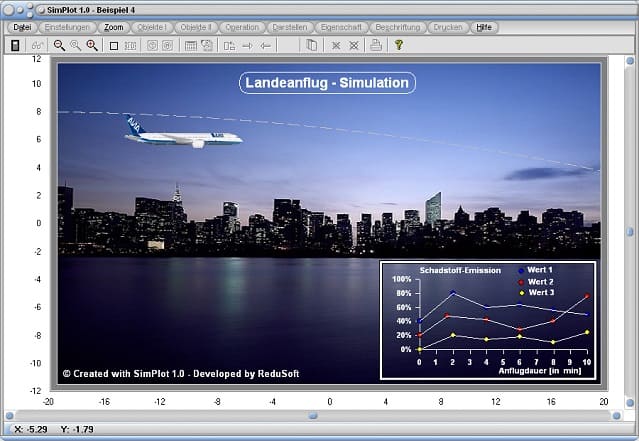
Task: Open the Zoom menu
Action: (x=114, y=27)
